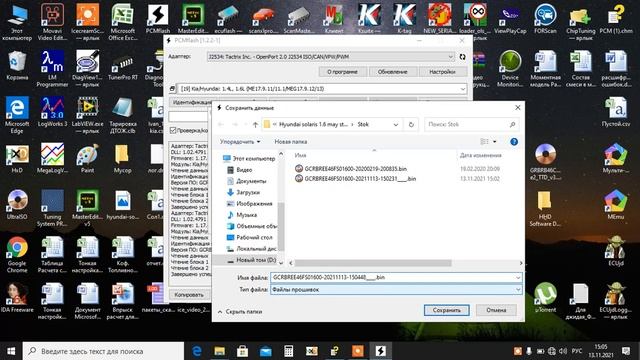
Task: Open the Calculator taskbar icon
Action: [288, 351]
